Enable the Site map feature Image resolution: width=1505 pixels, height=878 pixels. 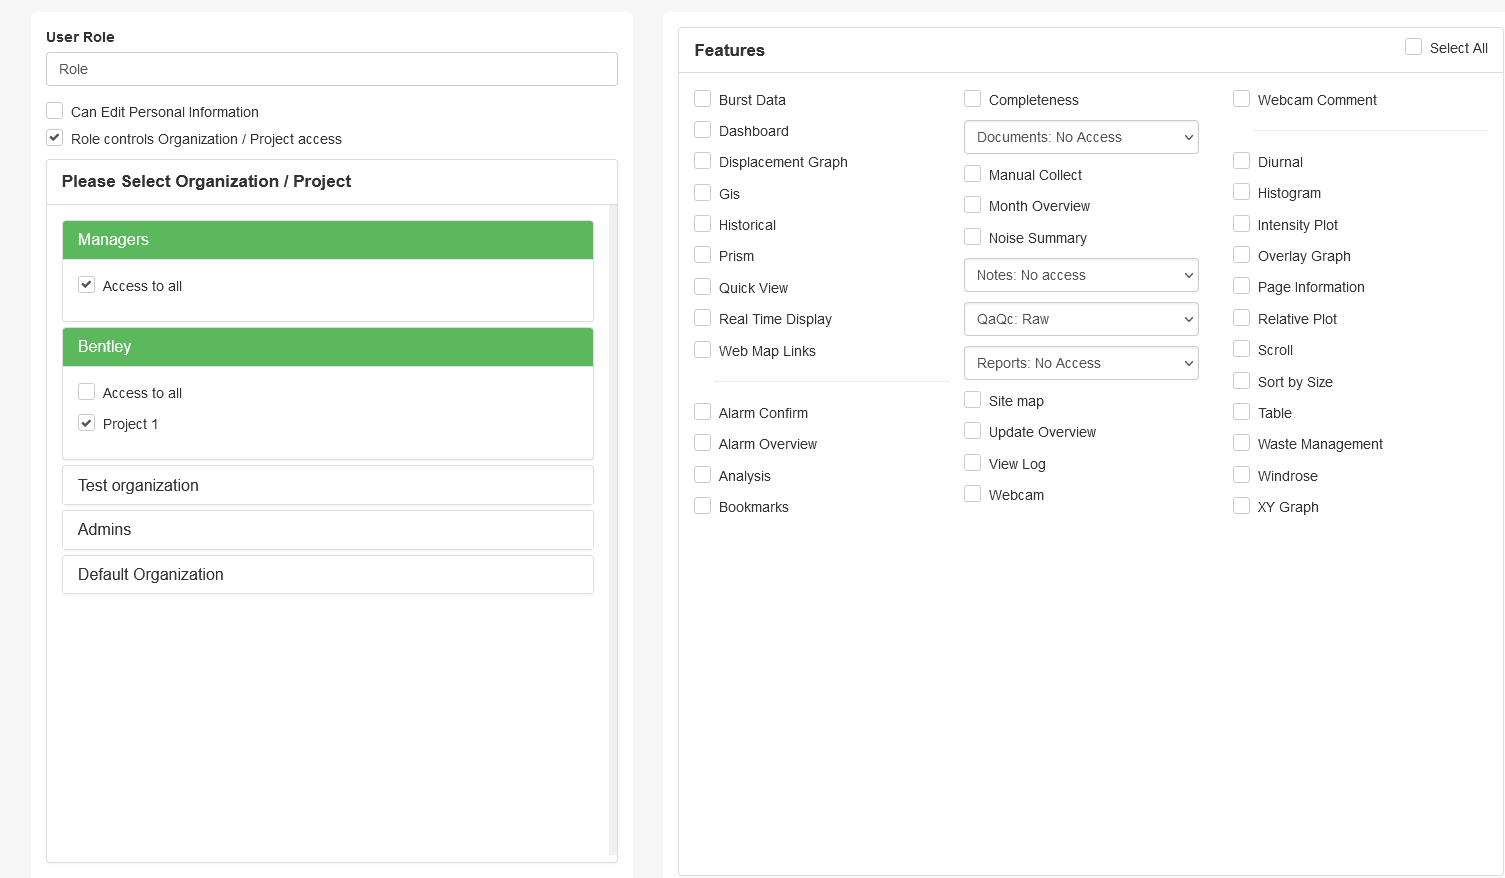[x=973, y=400]
